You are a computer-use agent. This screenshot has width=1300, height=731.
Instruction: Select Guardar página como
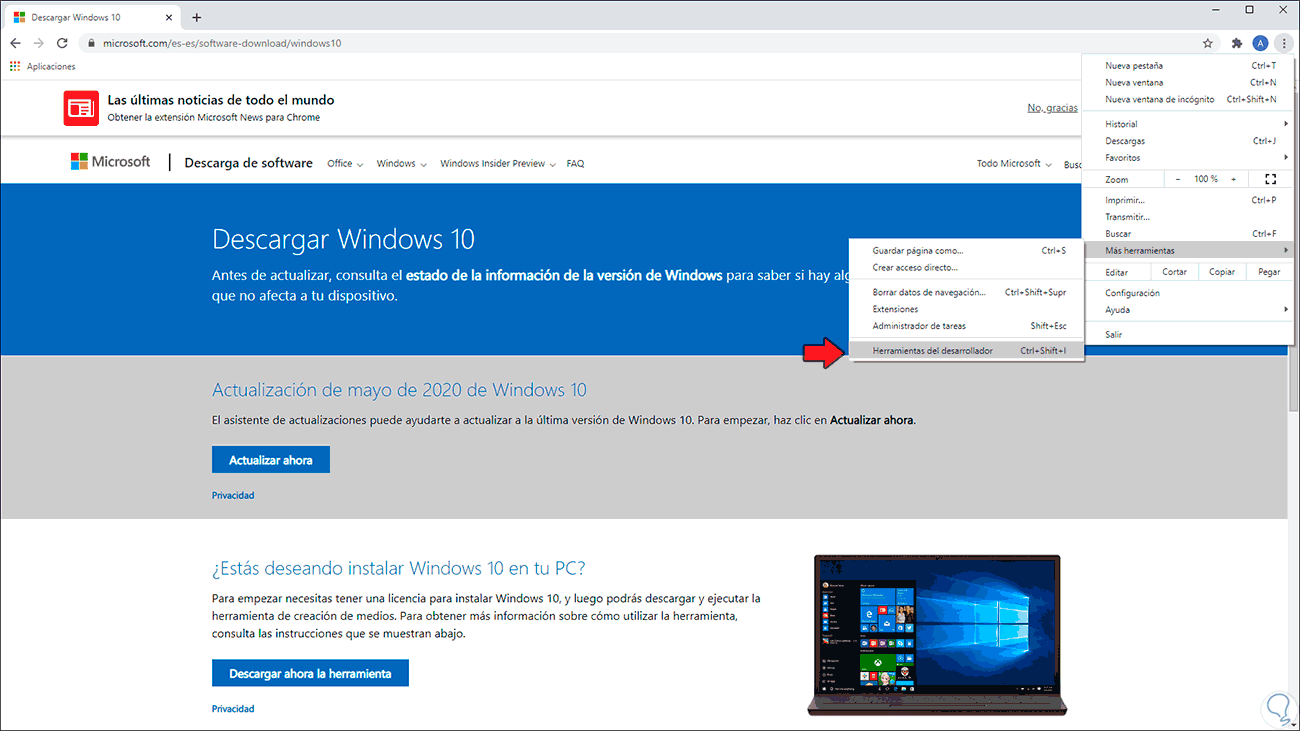[x=965, y=251]
